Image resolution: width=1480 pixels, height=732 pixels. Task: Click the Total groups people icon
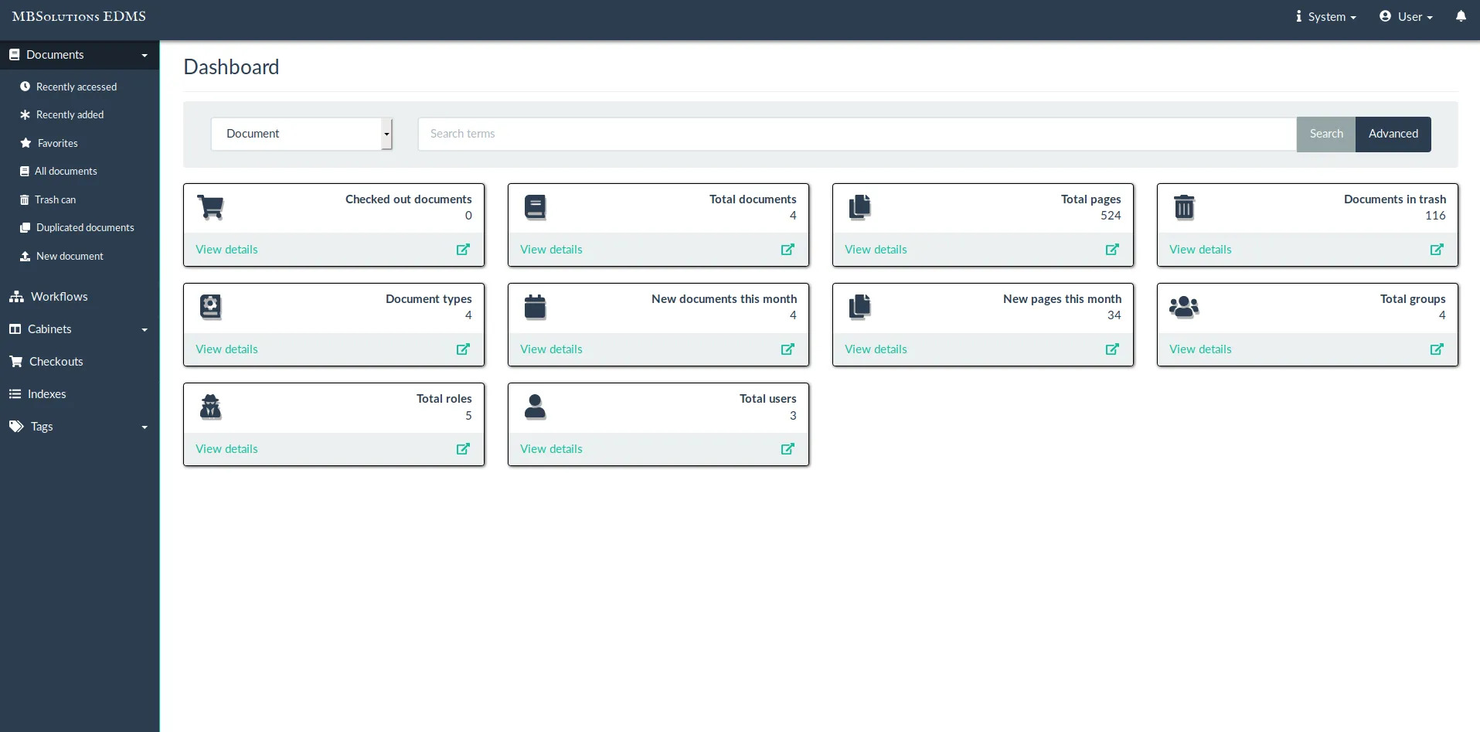[x=1184, y=307]
